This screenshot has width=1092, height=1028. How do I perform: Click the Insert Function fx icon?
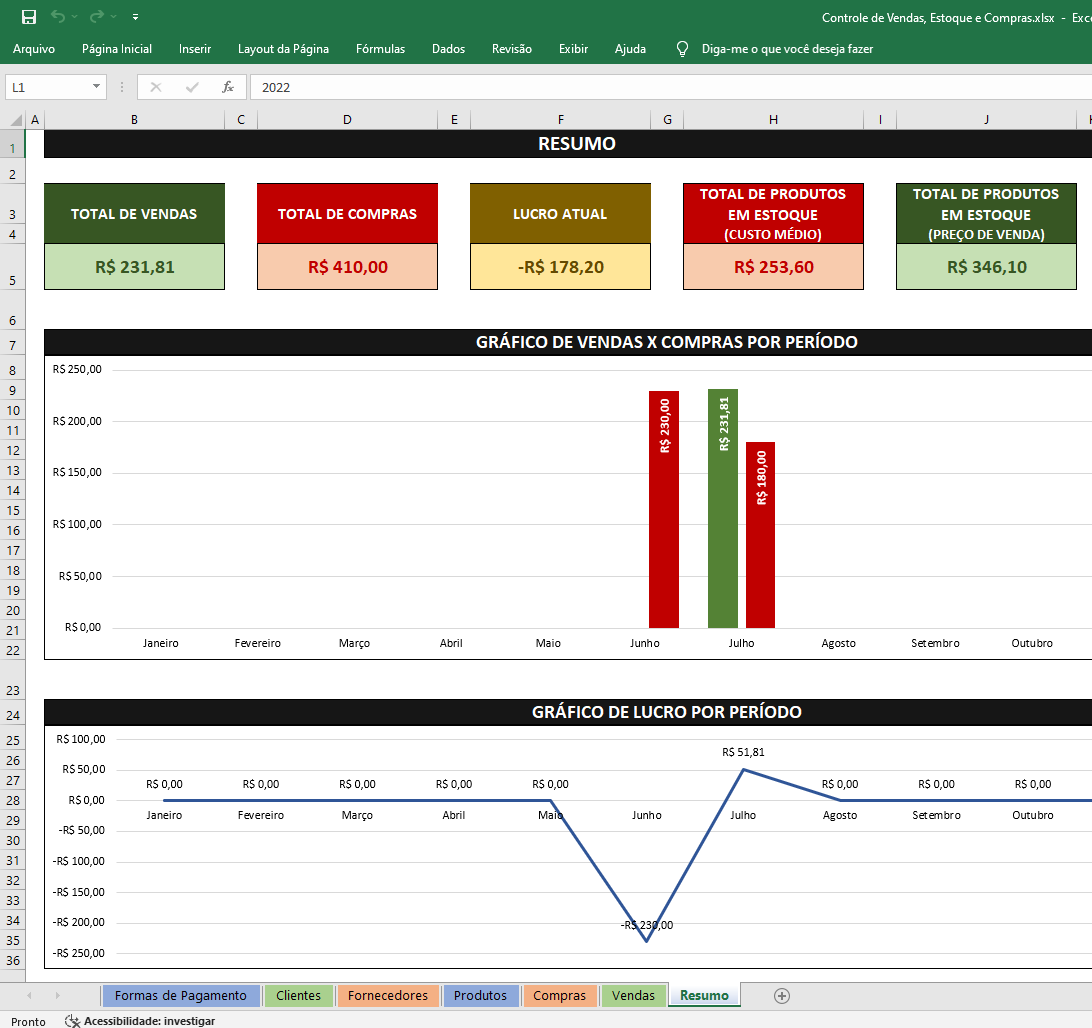pos(228,87)
